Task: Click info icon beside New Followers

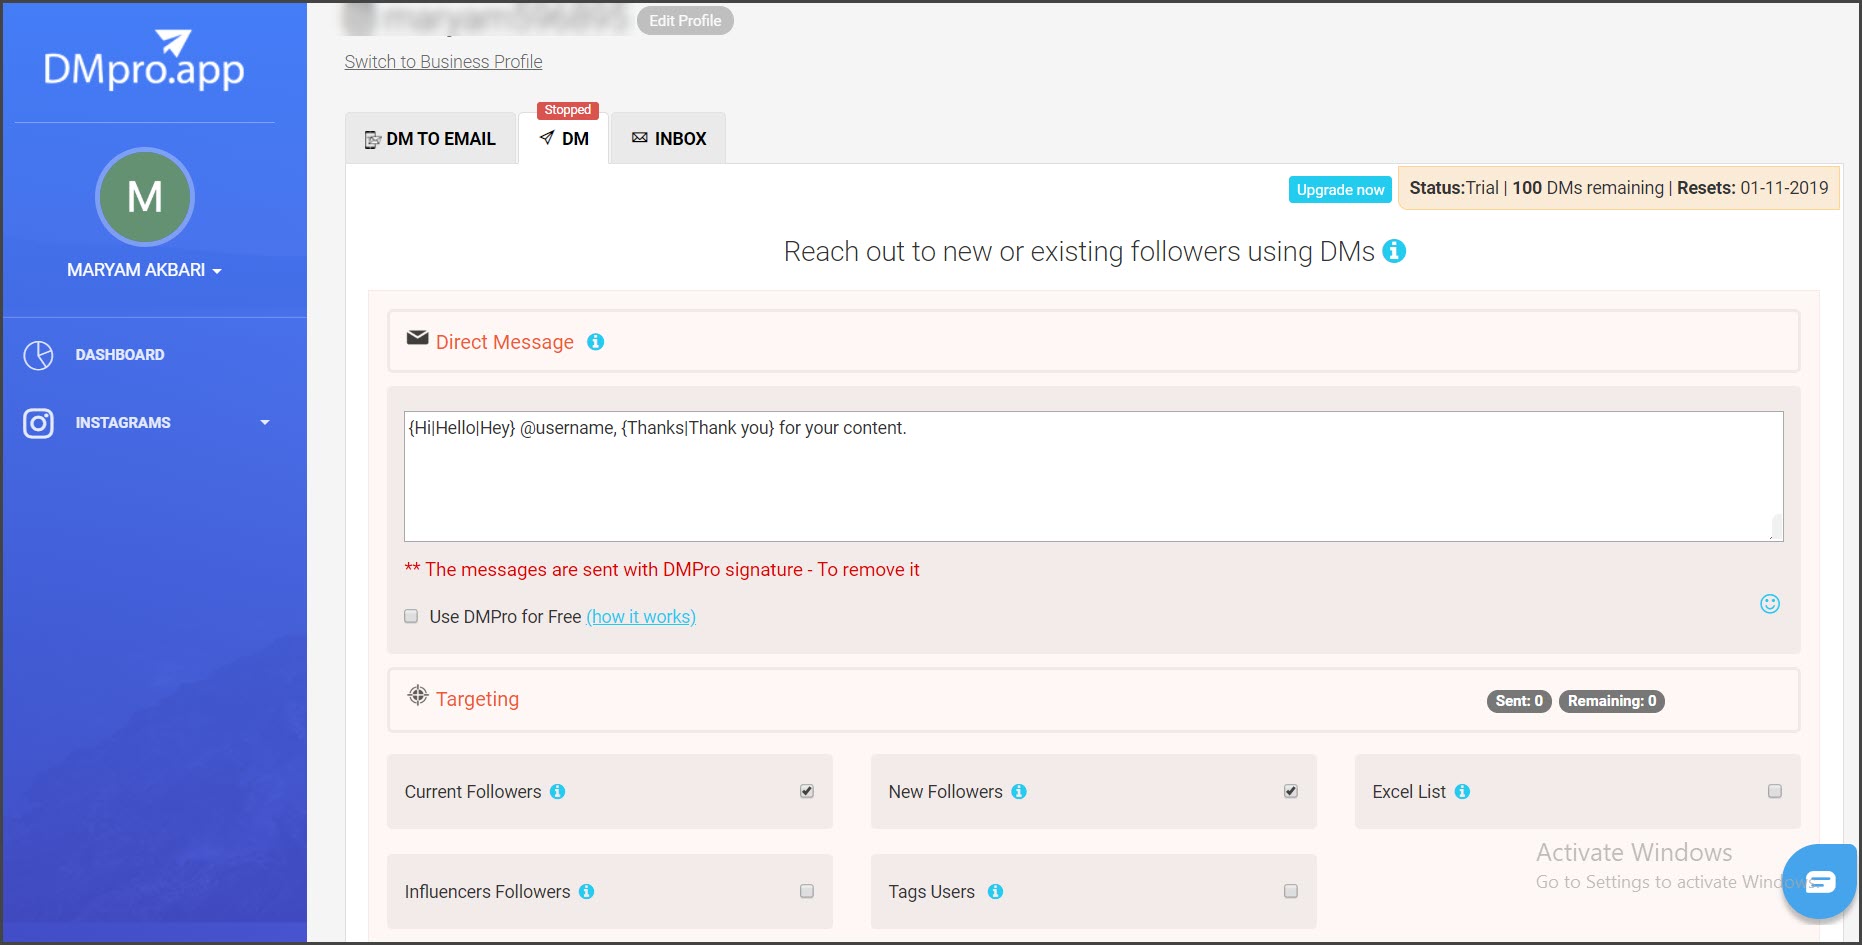Action: 1019,792
